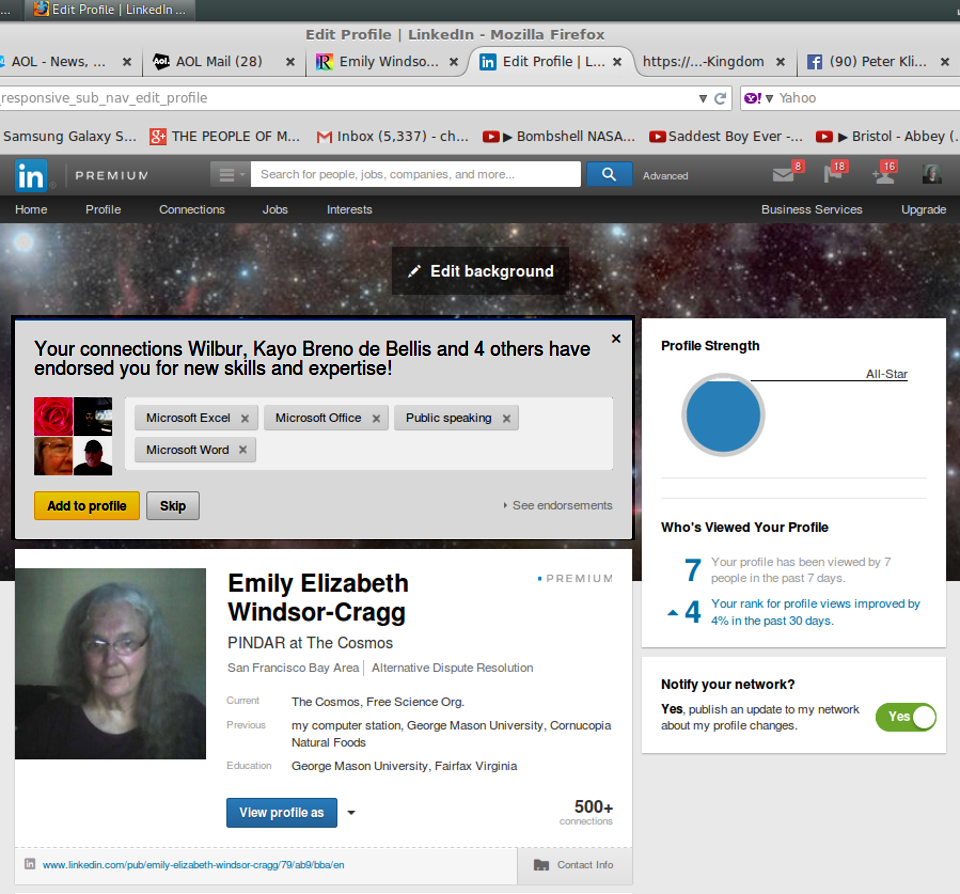Toggle the Notify your network switch
This screenshot has width=960, height=894.
(x=906, y=717)
